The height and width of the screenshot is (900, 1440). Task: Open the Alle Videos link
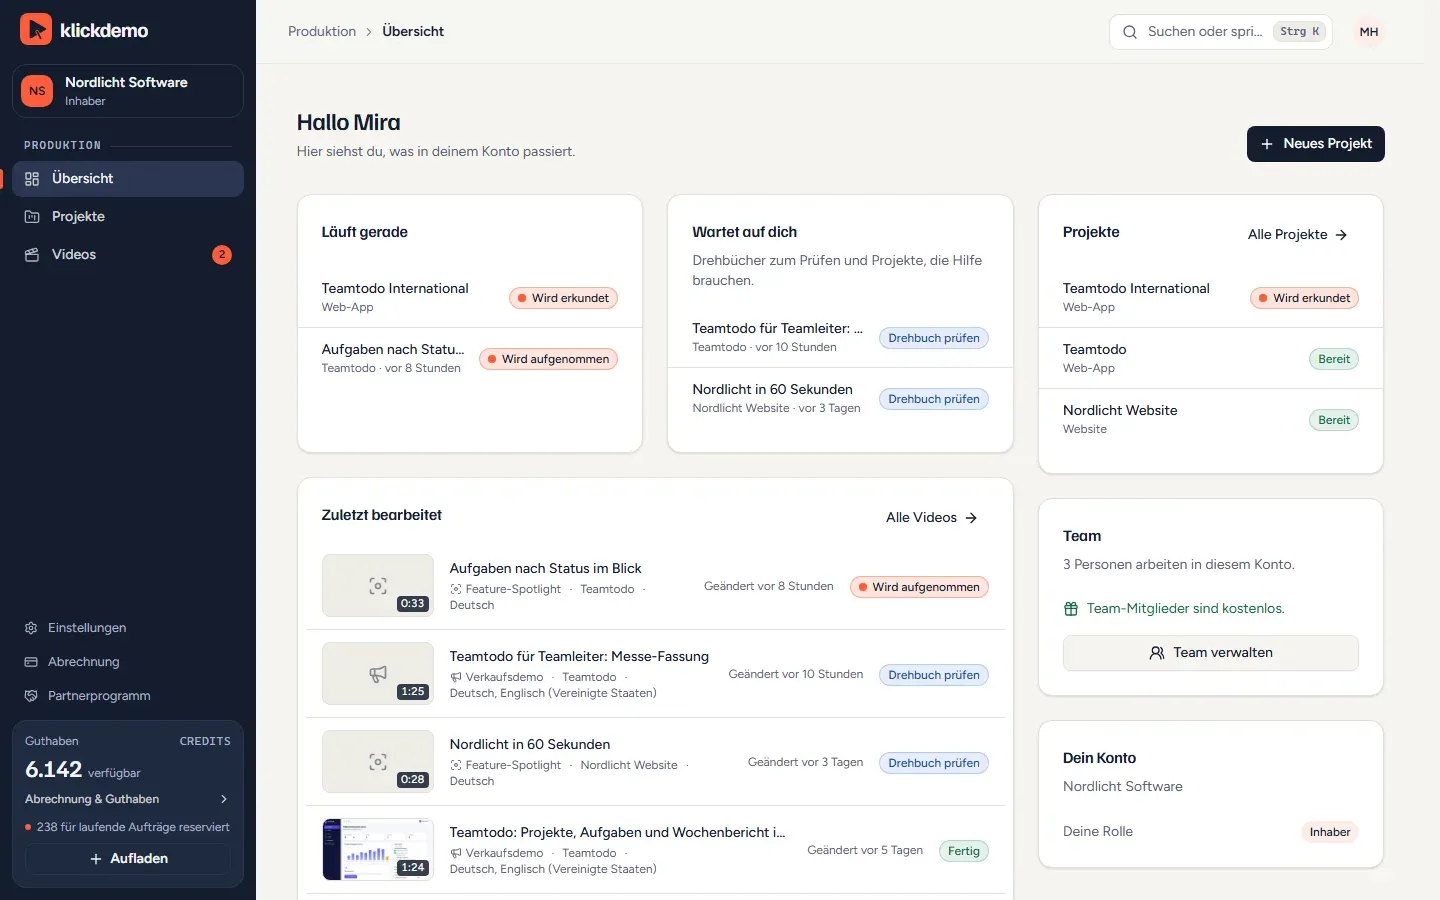[932, 518]
